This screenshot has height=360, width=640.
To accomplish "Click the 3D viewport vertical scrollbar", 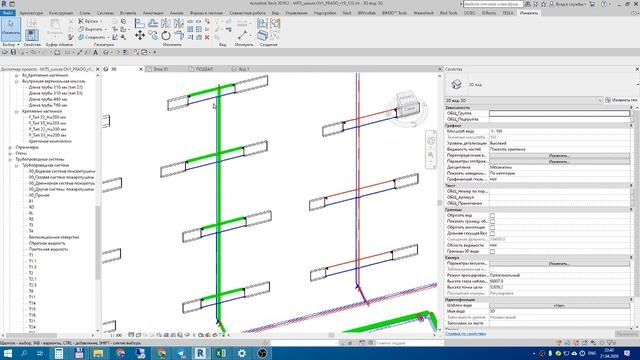I will pos(440,202).
